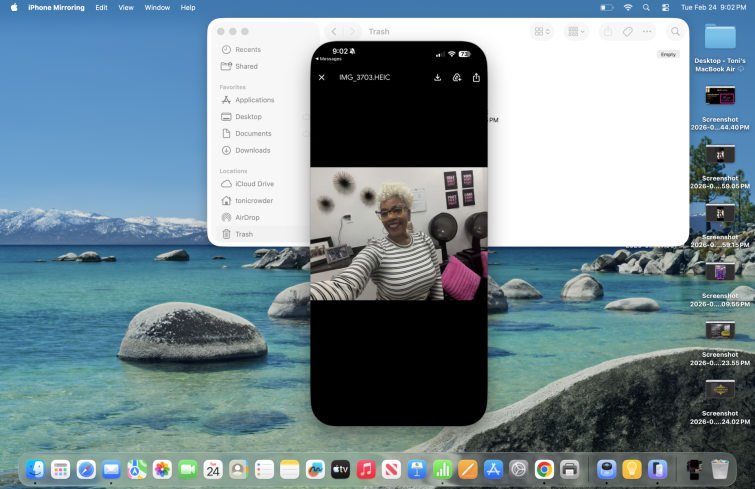755x489 pixels.
Task: Close the IMG_3703.HEIC preview with the X
Action: (321, 77)
